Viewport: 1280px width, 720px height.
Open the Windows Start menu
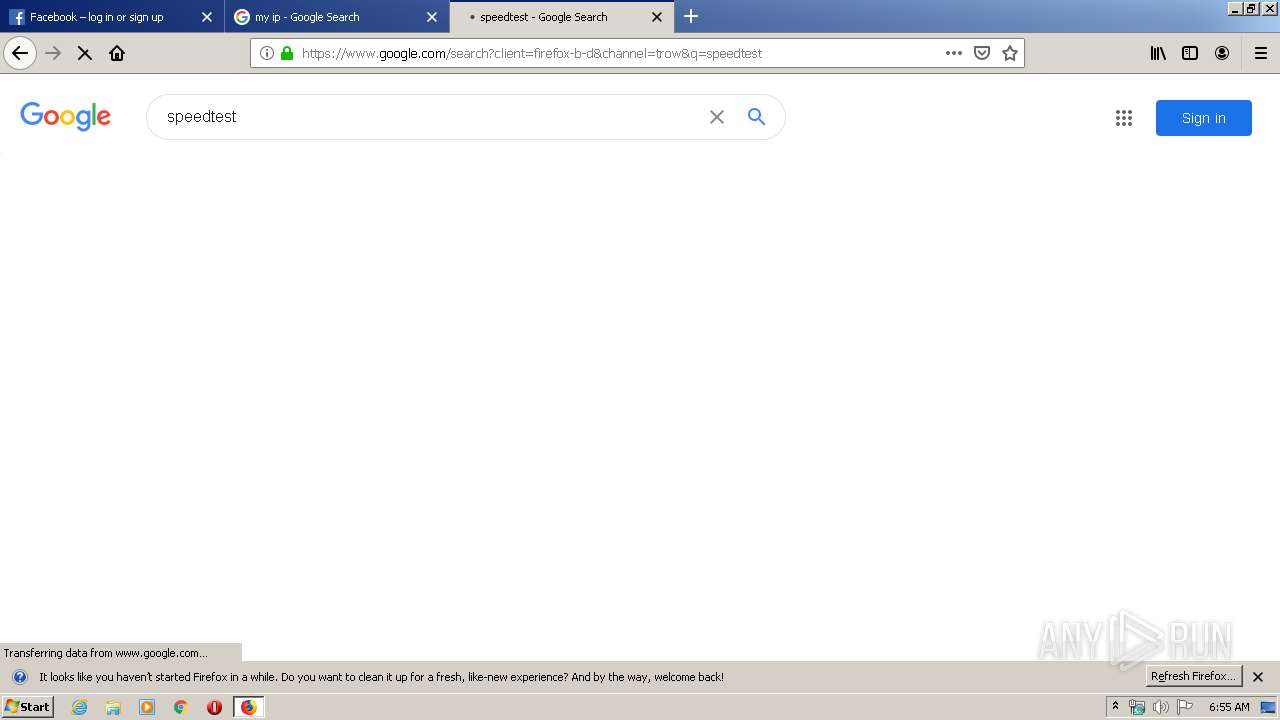[28, 706]
